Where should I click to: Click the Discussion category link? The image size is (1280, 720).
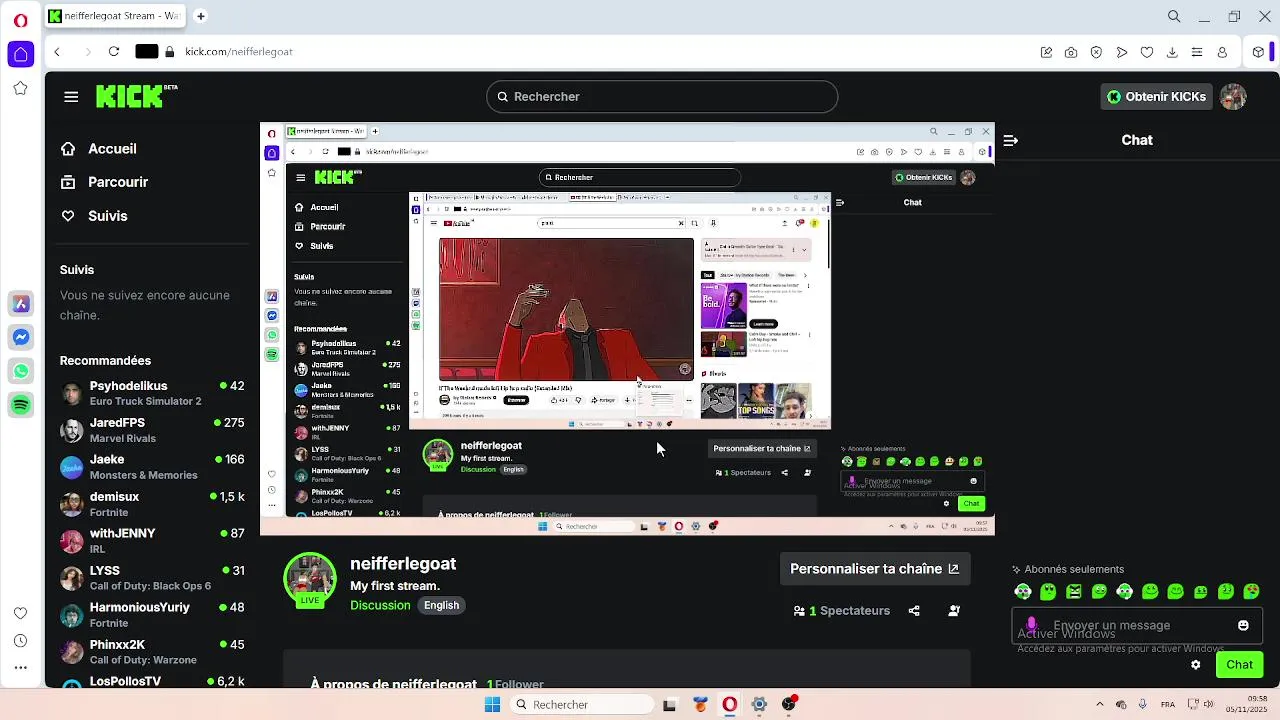380,606
